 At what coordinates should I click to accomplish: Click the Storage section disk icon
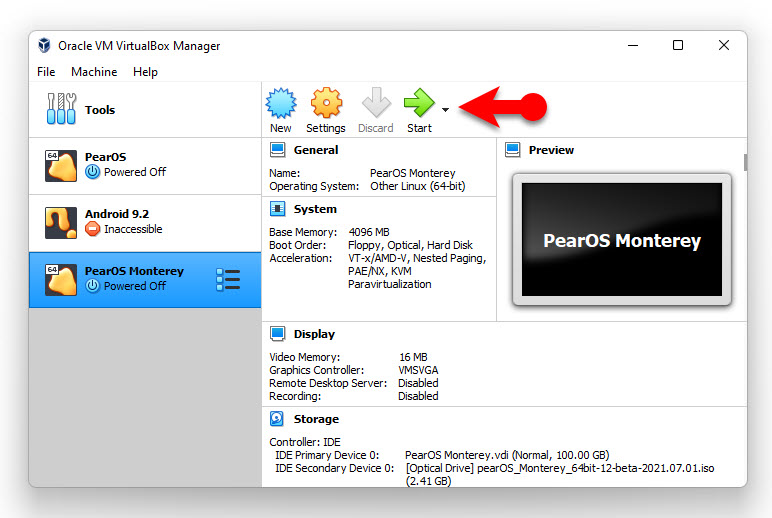(277, 419)
